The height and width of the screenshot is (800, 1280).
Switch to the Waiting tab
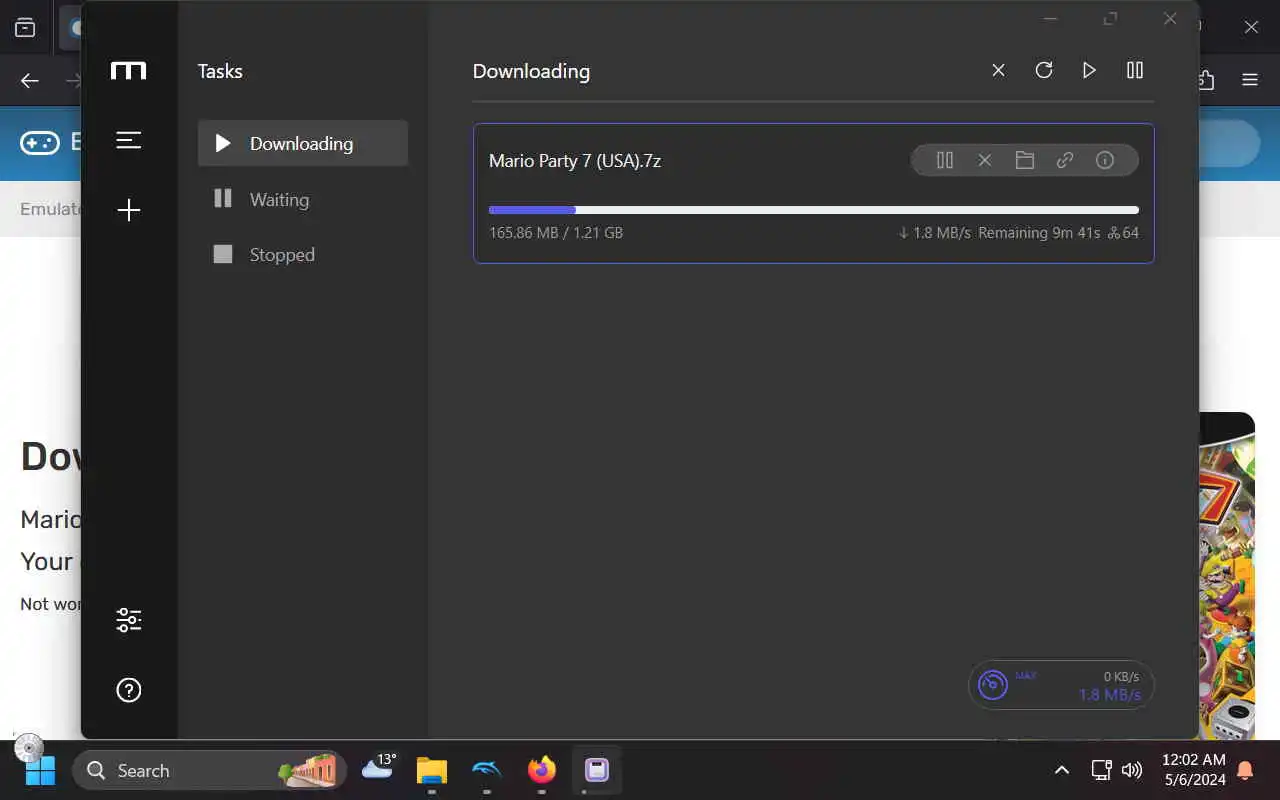(303, 199)
